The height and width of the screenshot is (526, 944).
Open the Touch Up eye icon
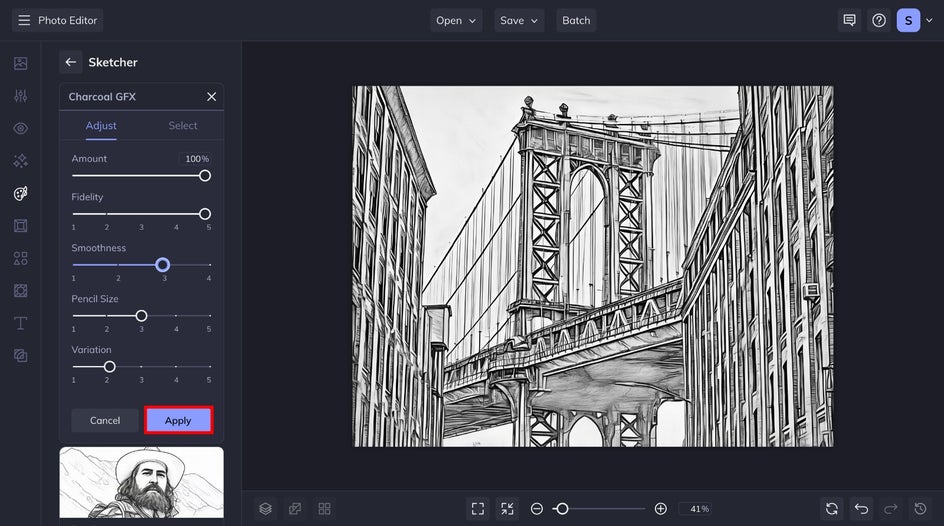pos(20,128)
